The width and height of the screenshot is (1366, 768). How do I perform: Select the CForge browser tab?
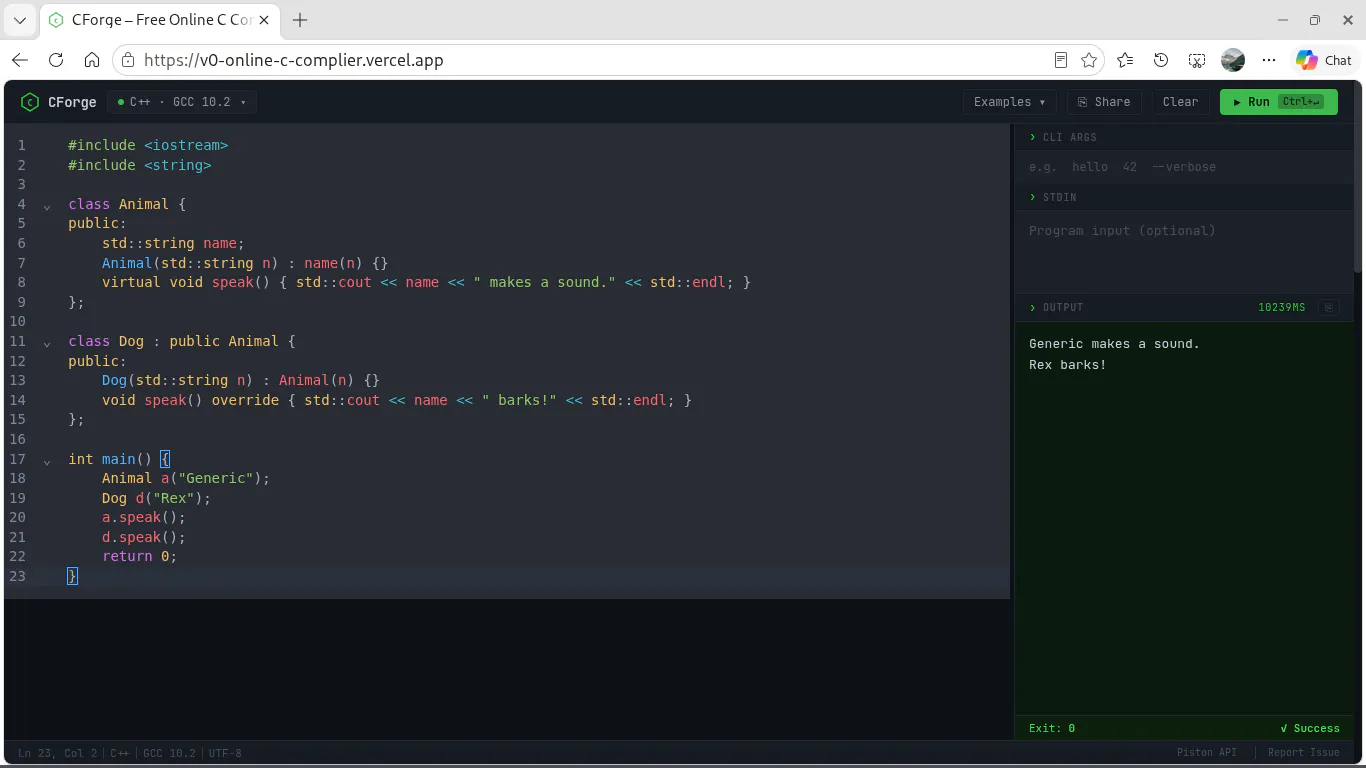click(160, 20)
